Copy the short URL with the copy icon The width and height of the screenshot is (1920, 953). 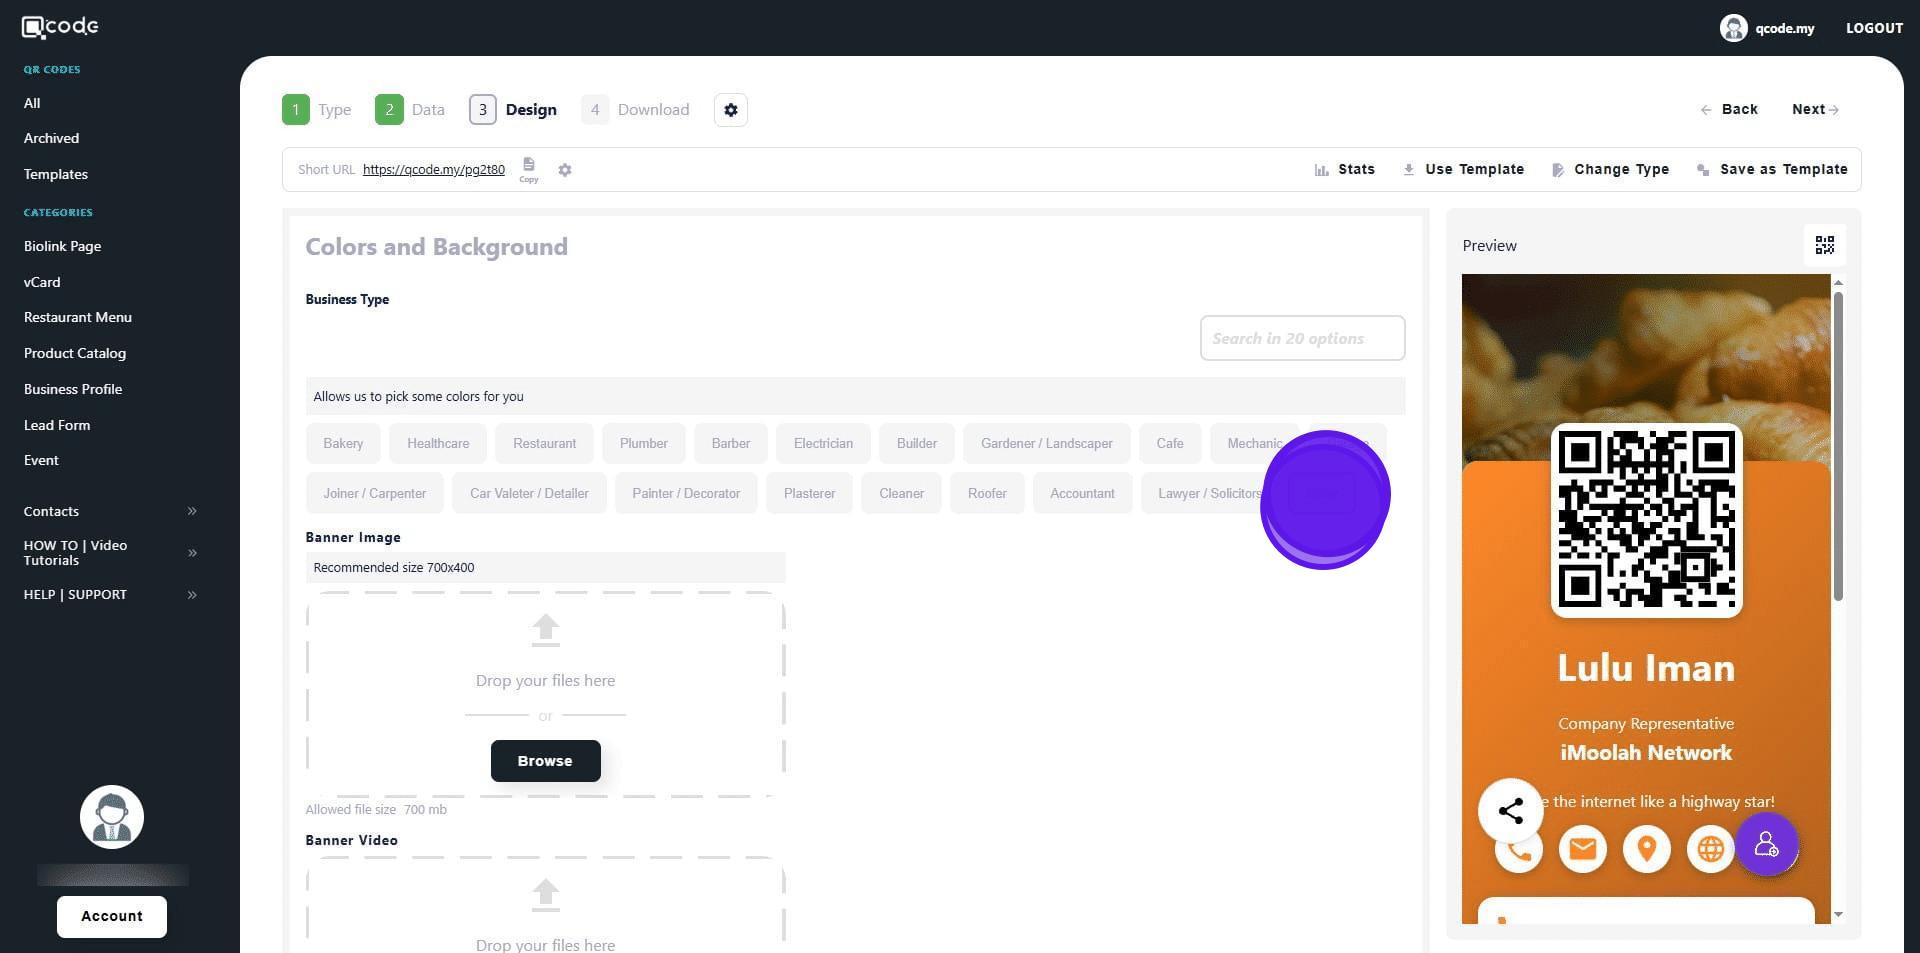click(x=528, y=166)
